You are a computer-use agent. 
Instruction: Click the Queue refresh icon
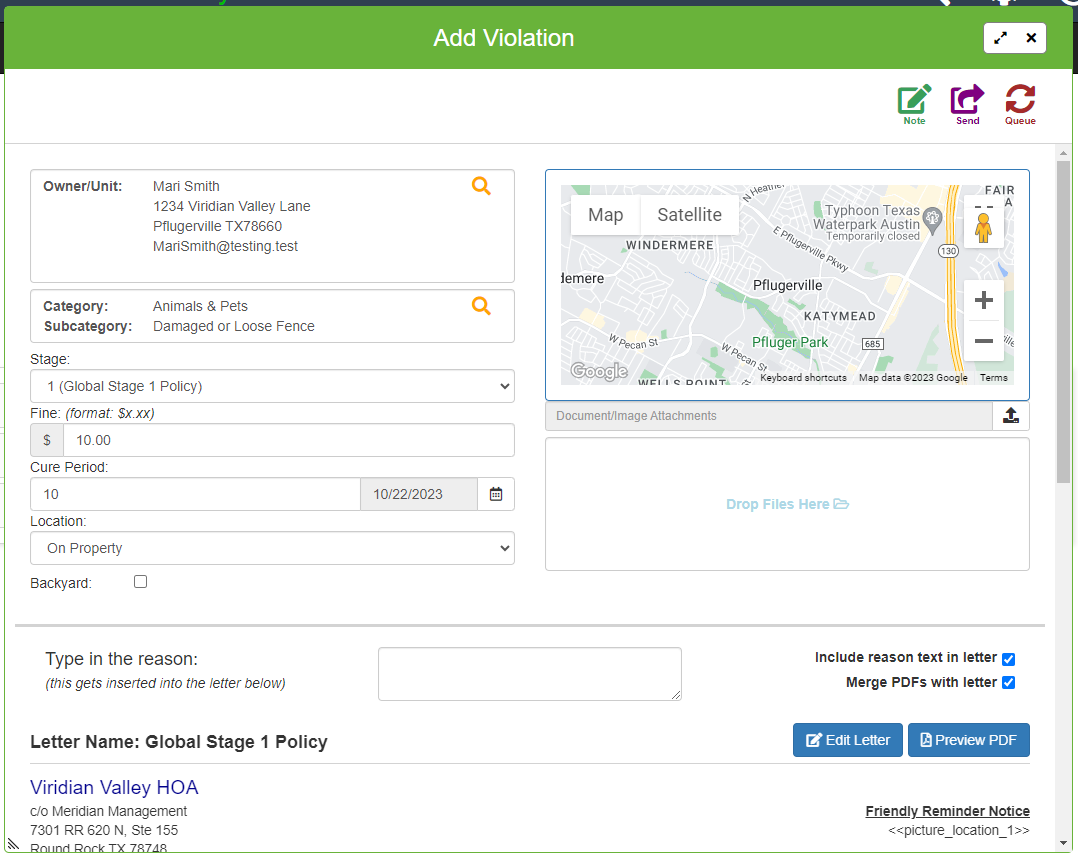(x=1020, y=105)
